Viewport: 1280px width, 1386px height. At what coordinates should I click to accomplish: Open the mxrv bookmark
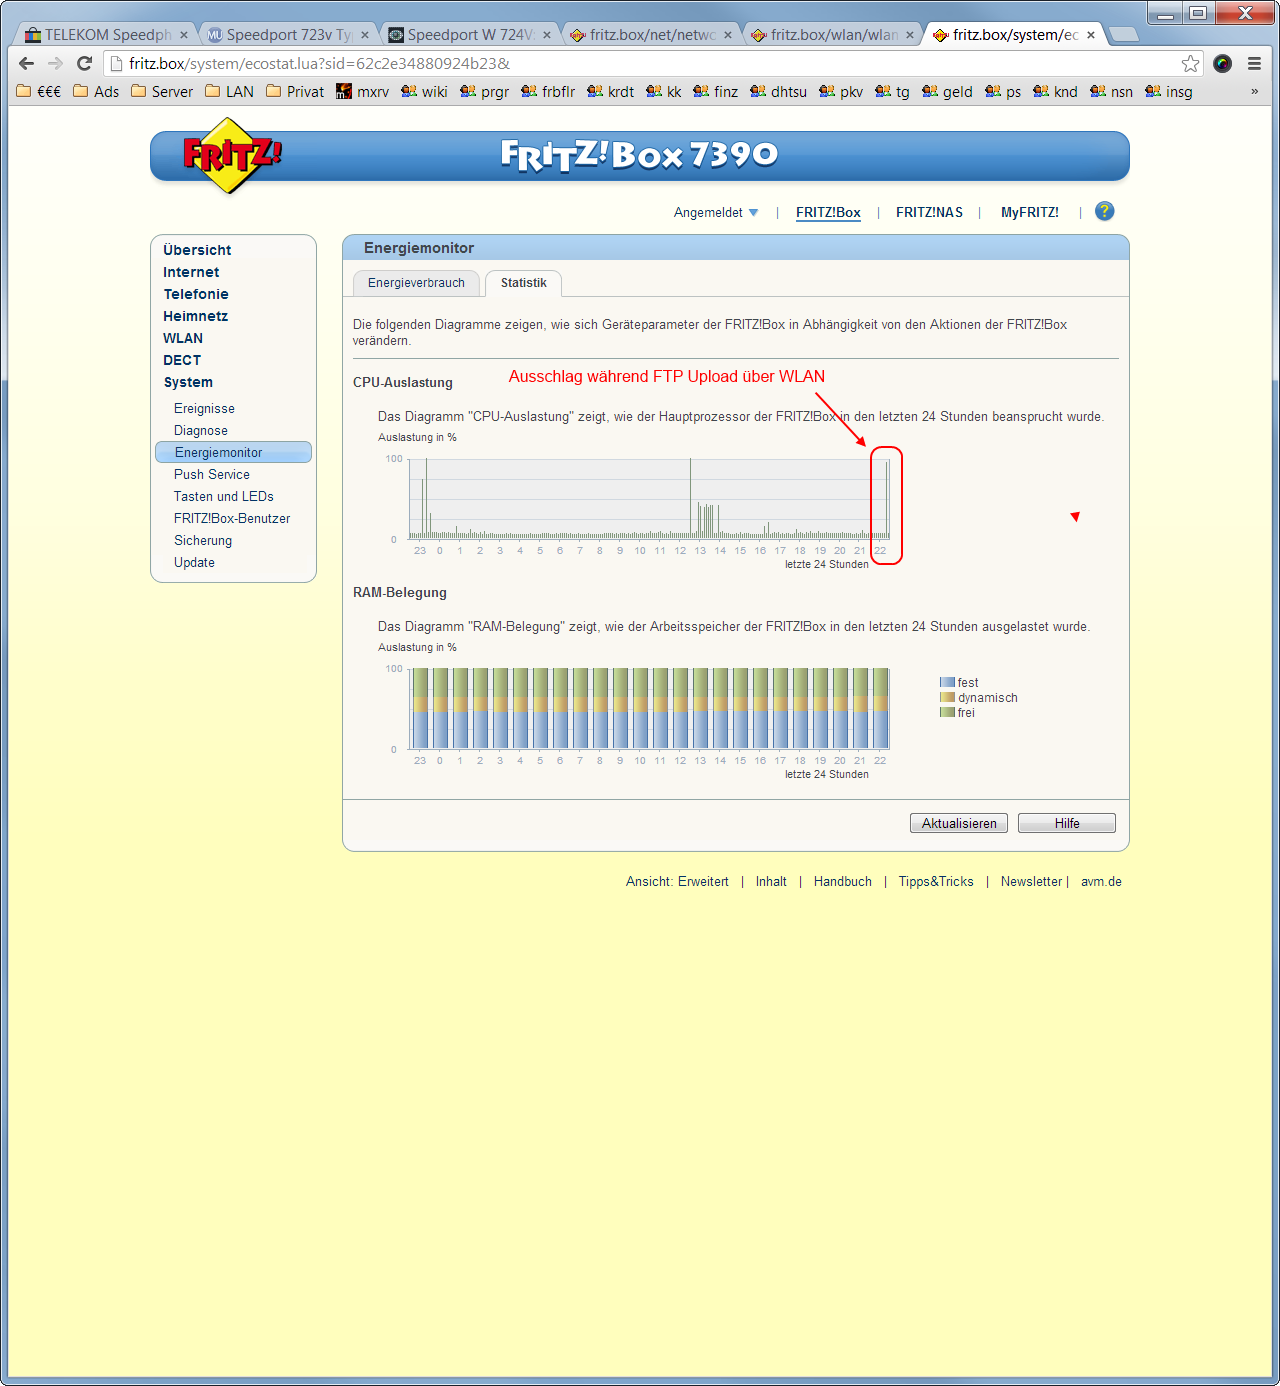pos(363,91)
